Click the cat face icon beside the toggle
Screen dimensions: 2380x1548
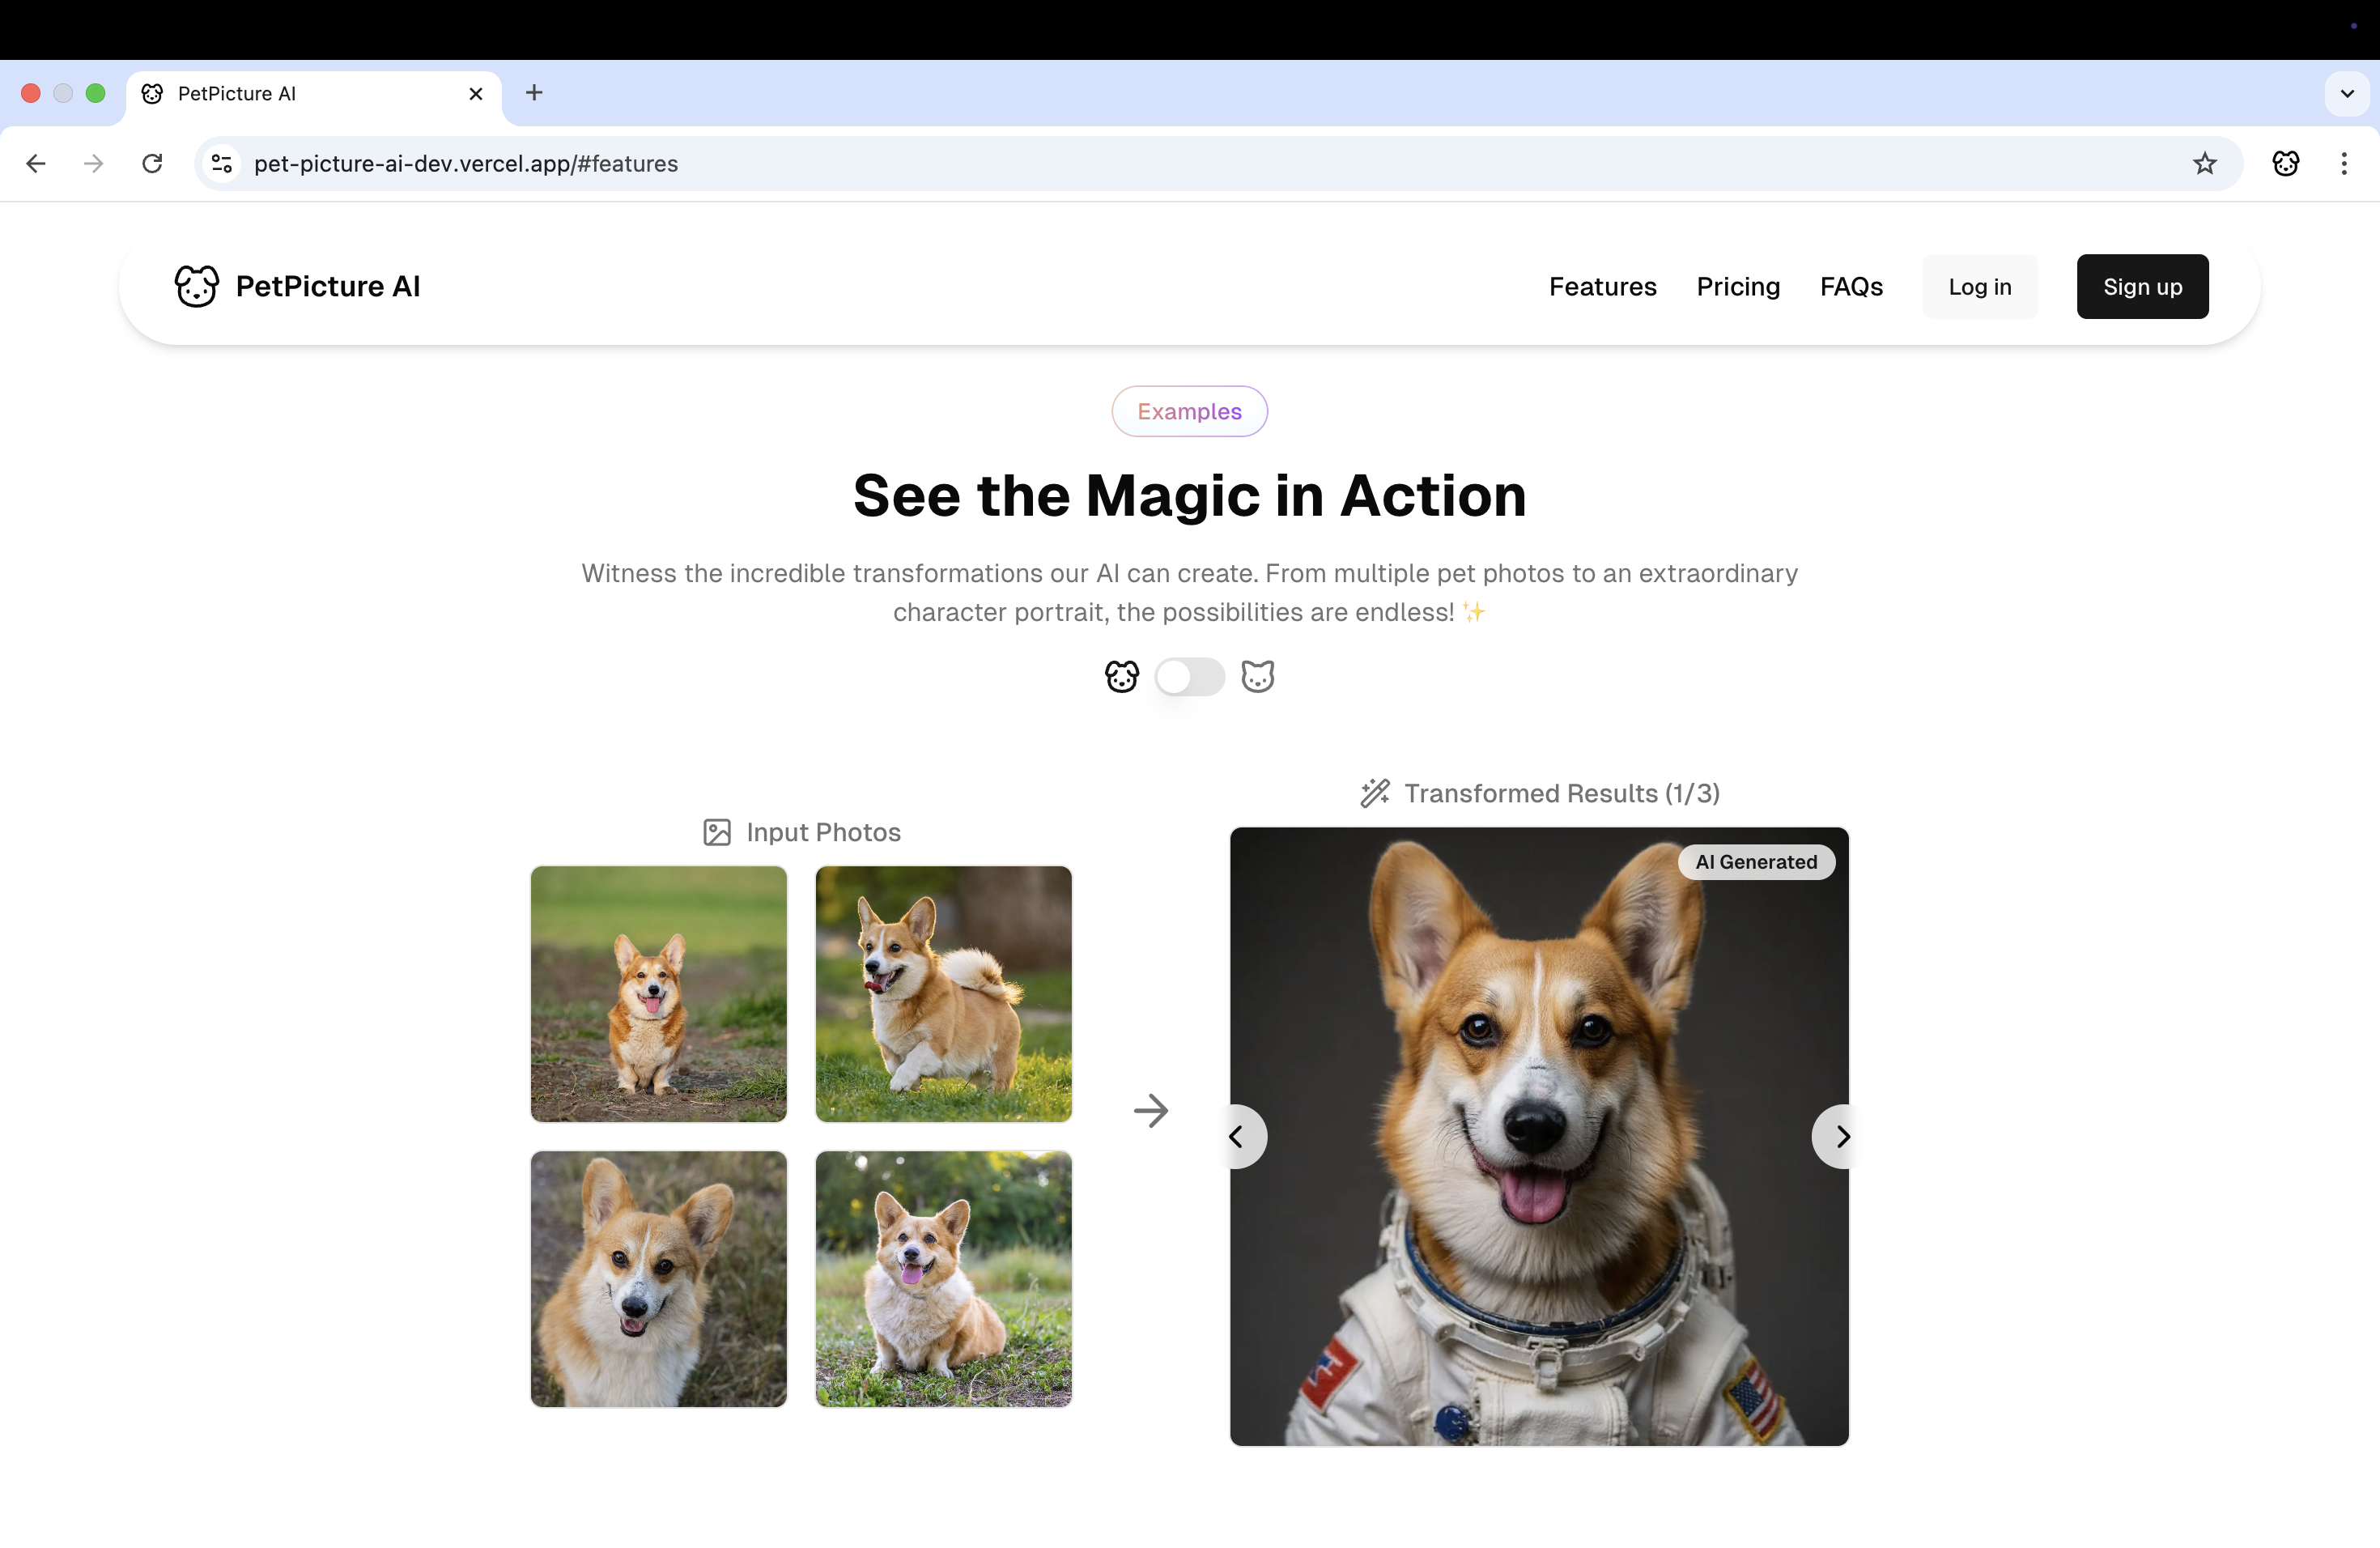[1257, 677]
